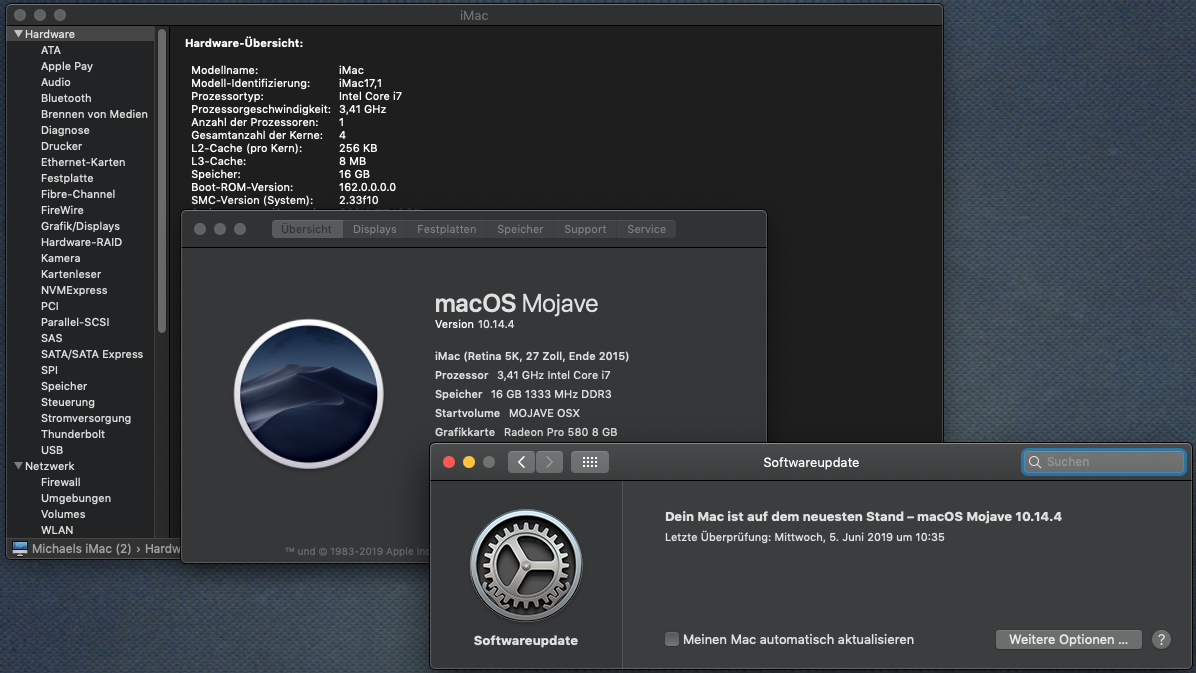Click Version 10.14.4 text in overview

click(x=474, y=324)
